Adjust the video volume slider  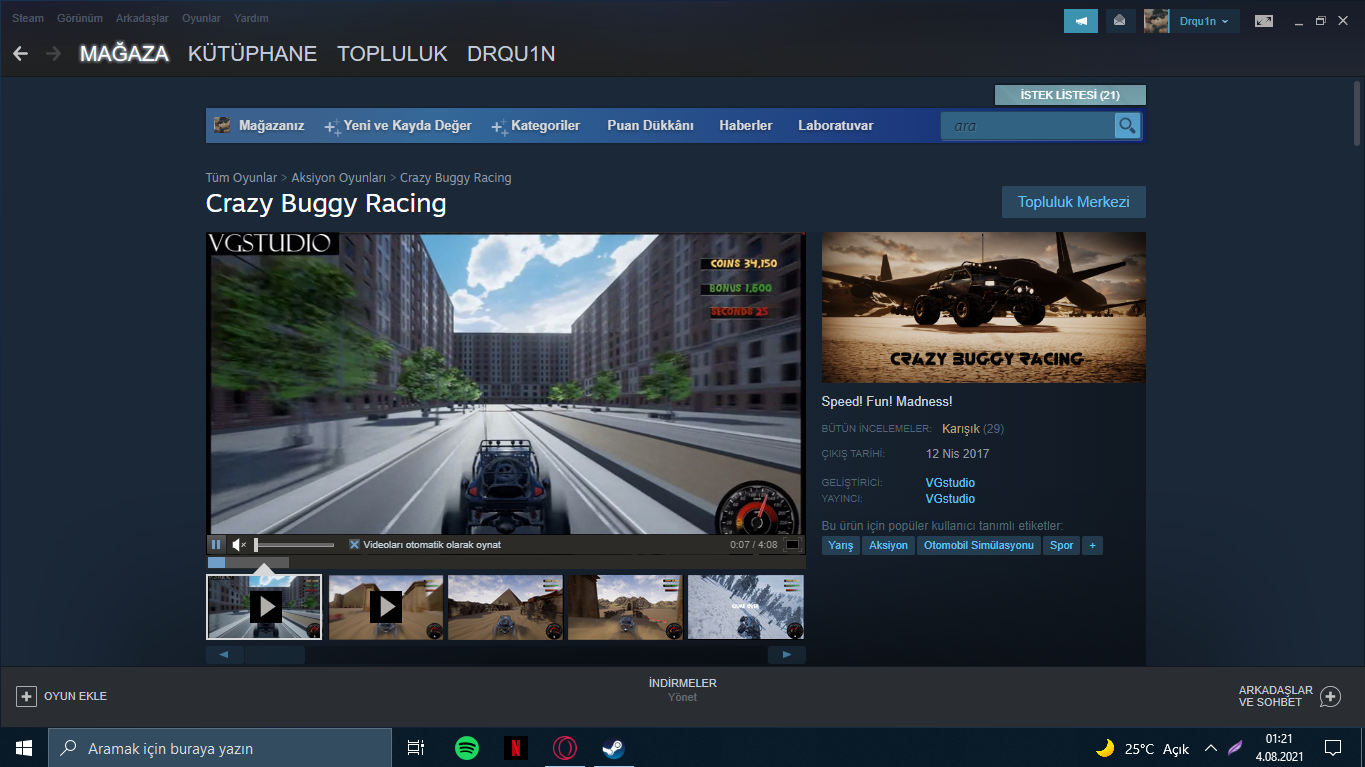[x=294, y=545]
